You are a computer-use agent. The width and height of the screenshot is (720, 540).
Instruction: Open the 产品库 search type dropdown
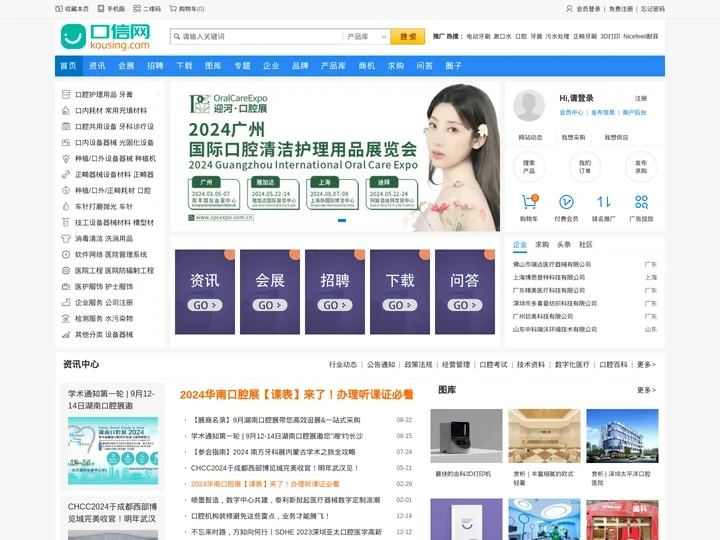click(366, 36)
